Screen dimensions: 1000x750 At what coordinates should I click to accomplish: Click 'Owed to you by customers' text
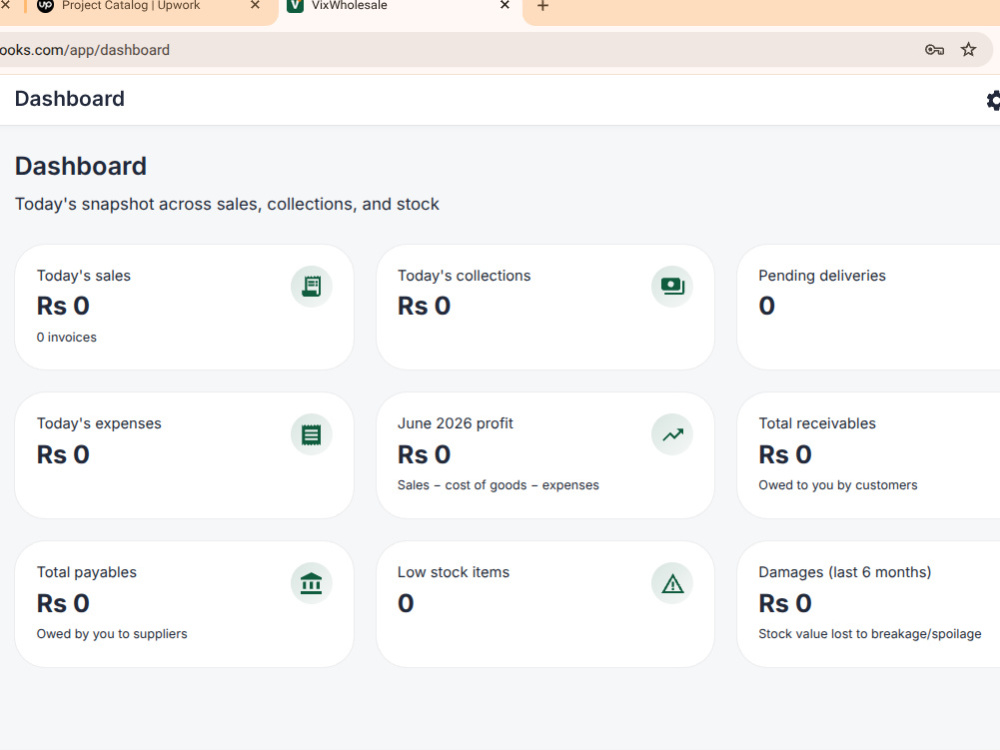click(x=837, y=485)
